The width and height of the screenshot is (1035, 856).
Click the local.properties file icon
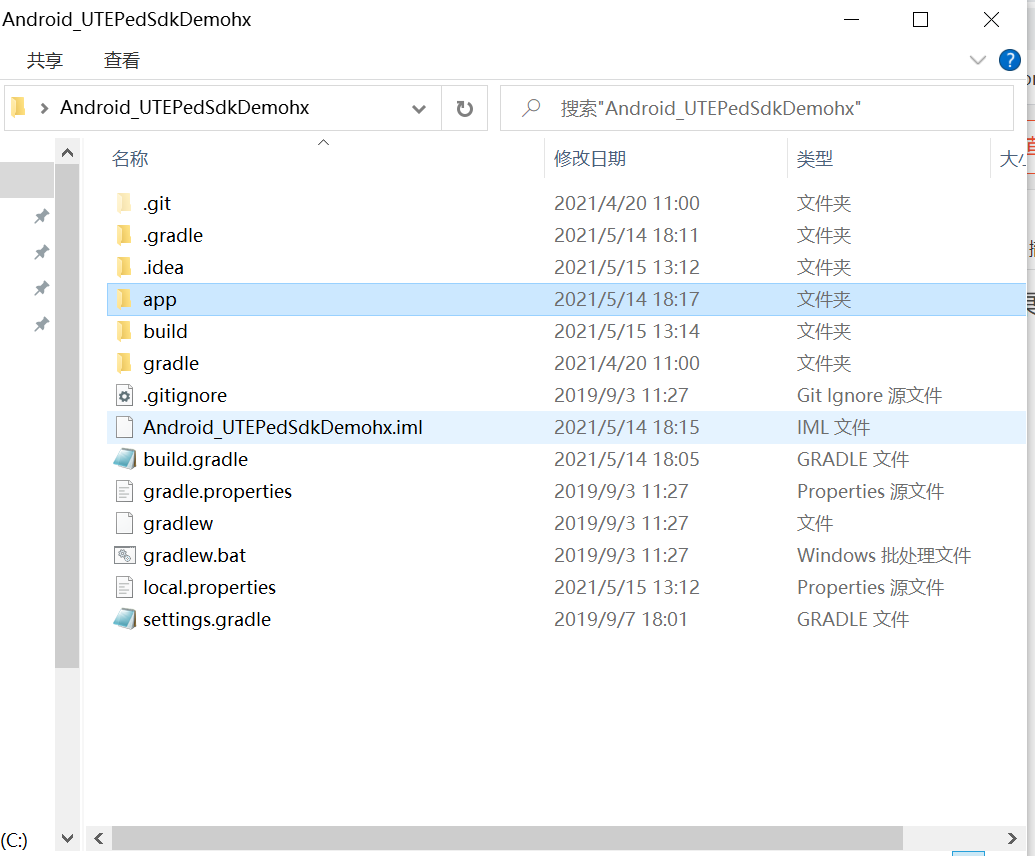pos(124,587)
